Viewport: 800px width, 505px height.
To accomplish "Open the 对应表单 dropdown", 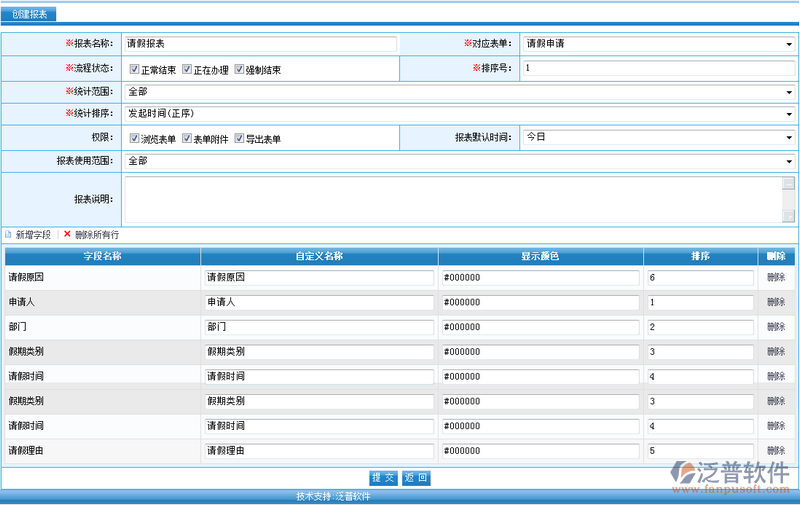I will coord(658,44).
